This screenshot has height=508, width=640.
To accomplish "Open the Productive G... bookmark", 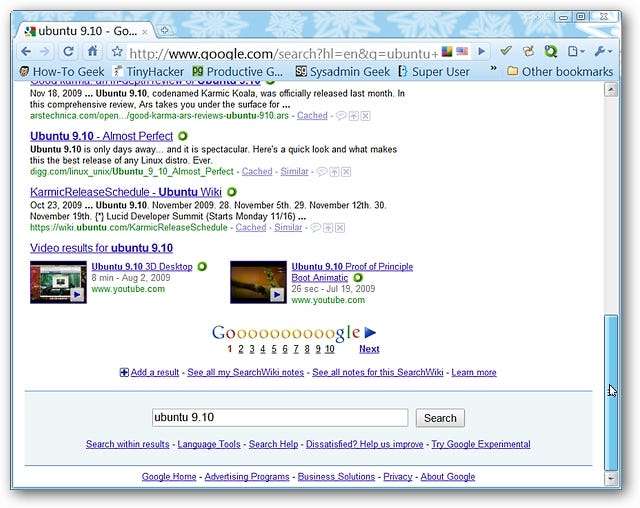I will 238,72.
